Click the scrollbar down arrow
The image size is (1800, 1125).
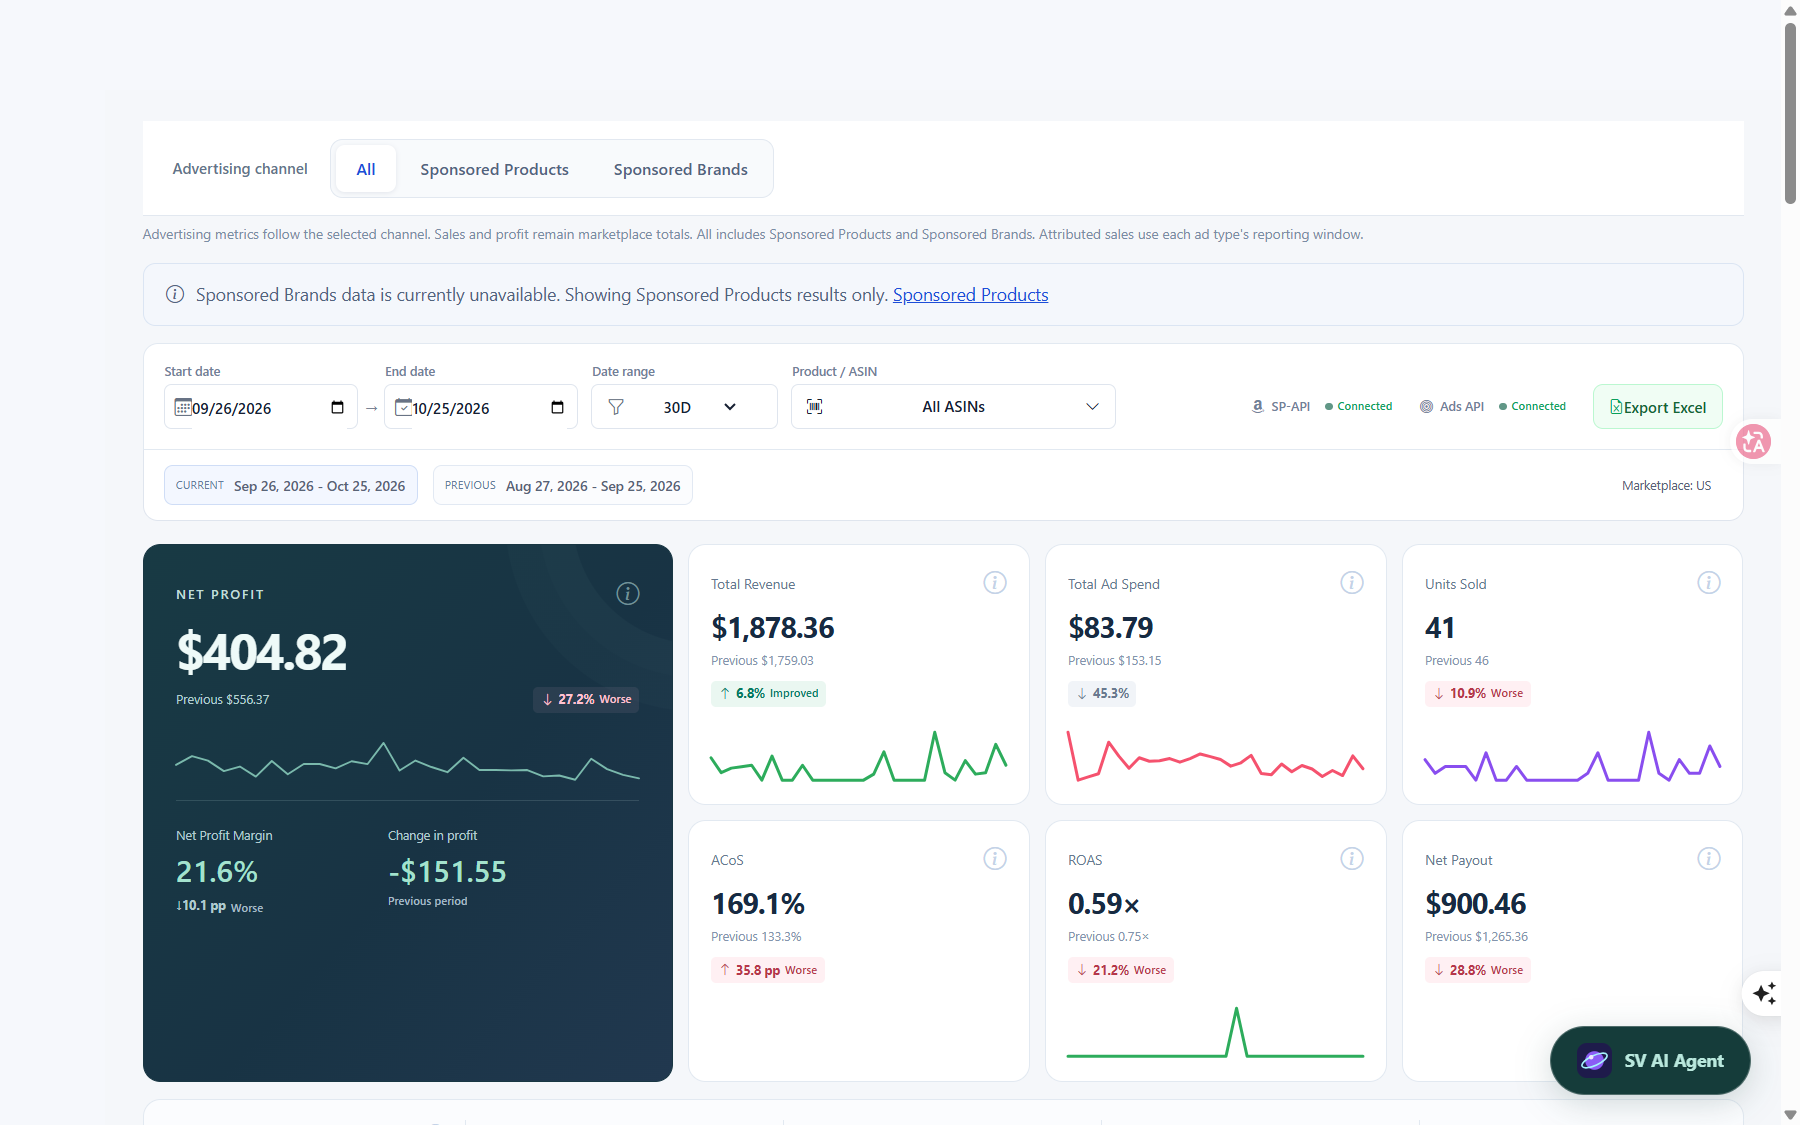pyautogui.click(x=1790, y=1115)
